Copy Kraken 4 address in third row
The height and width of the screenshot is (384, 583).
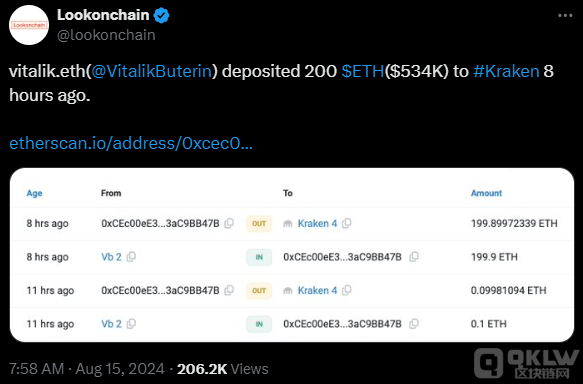[347, 290]
